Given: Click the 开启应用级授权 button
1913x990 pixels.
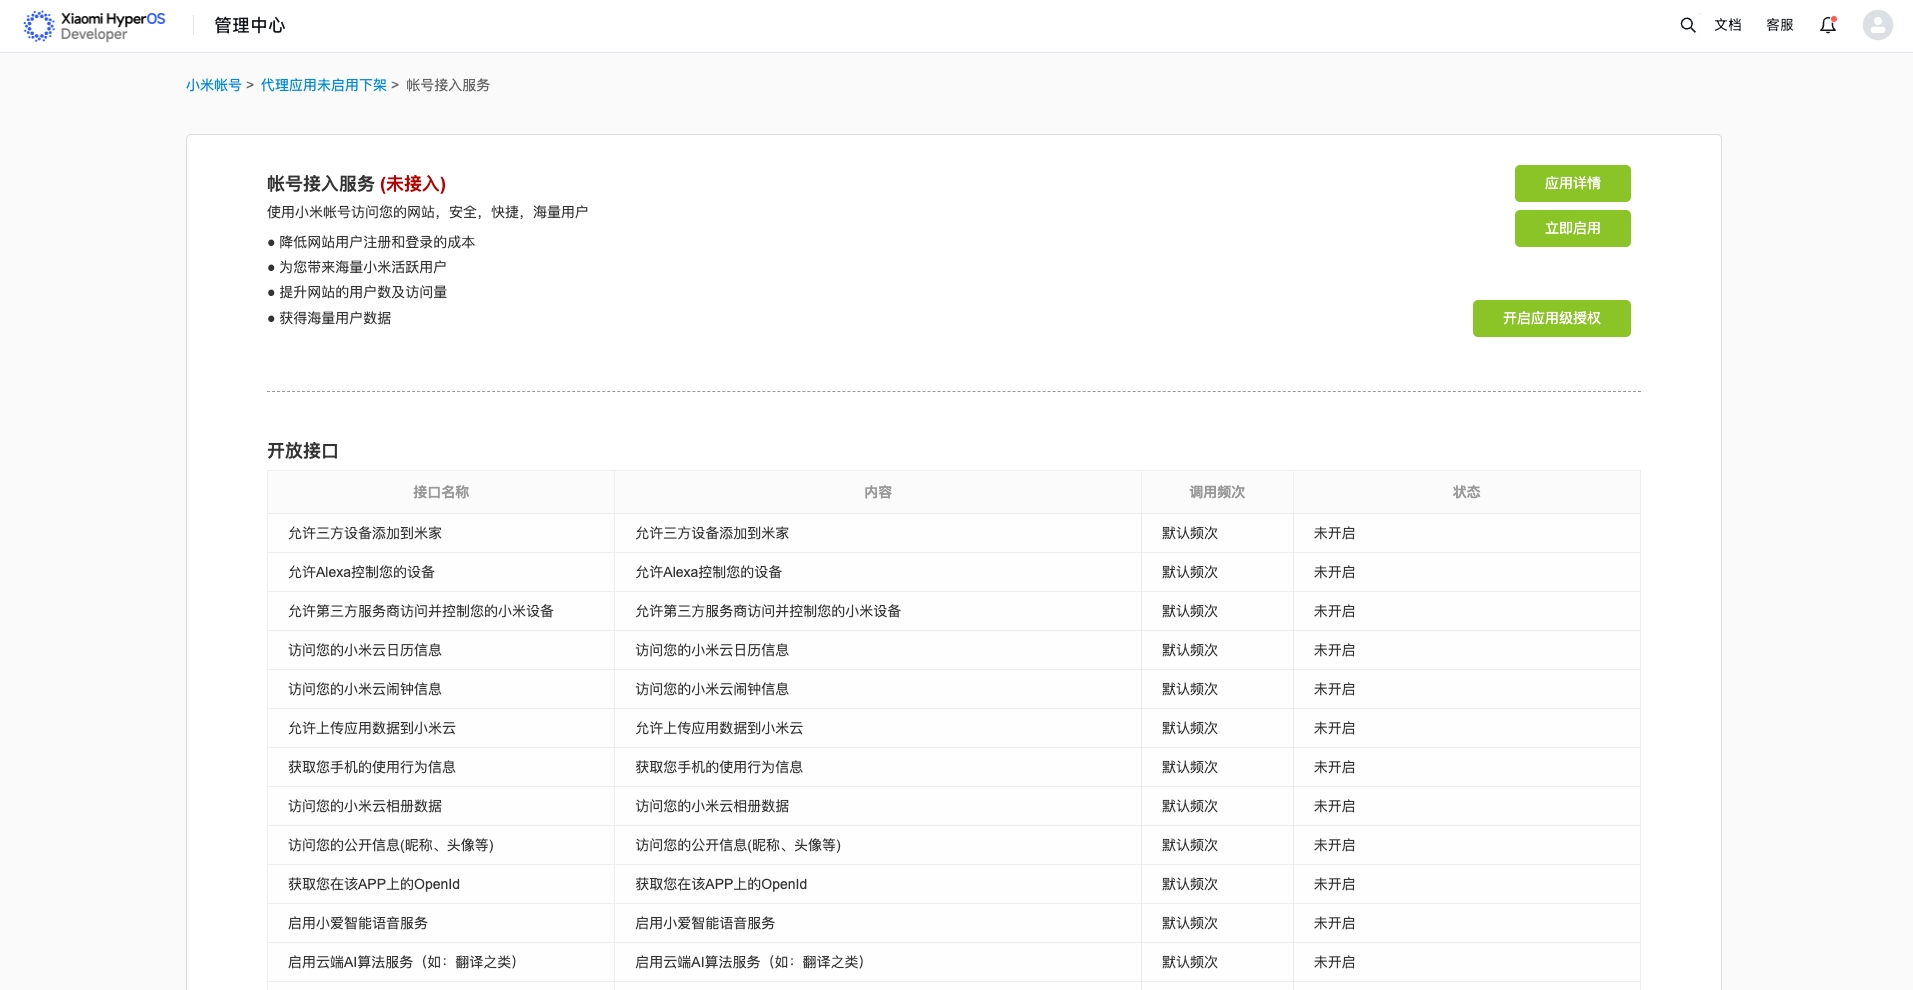Looking at the screenshot, I should point(1550,318).
